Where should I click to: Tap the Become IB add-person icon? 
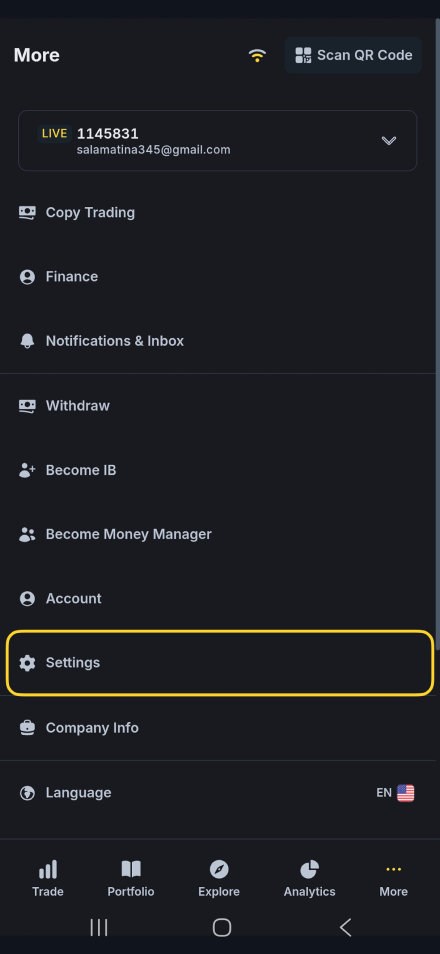pyautogui.click(x=27, y=470)
